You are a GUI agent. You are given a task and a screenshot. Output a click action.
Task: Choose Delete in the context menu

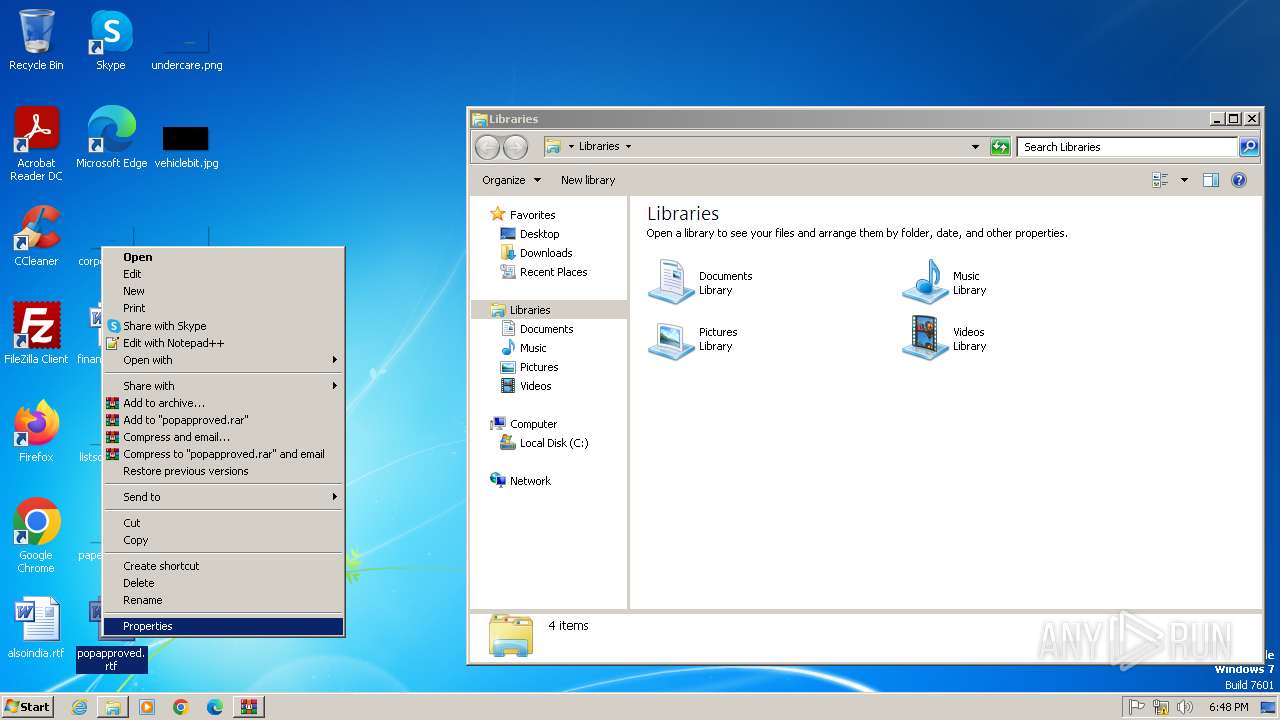(224, 583)
